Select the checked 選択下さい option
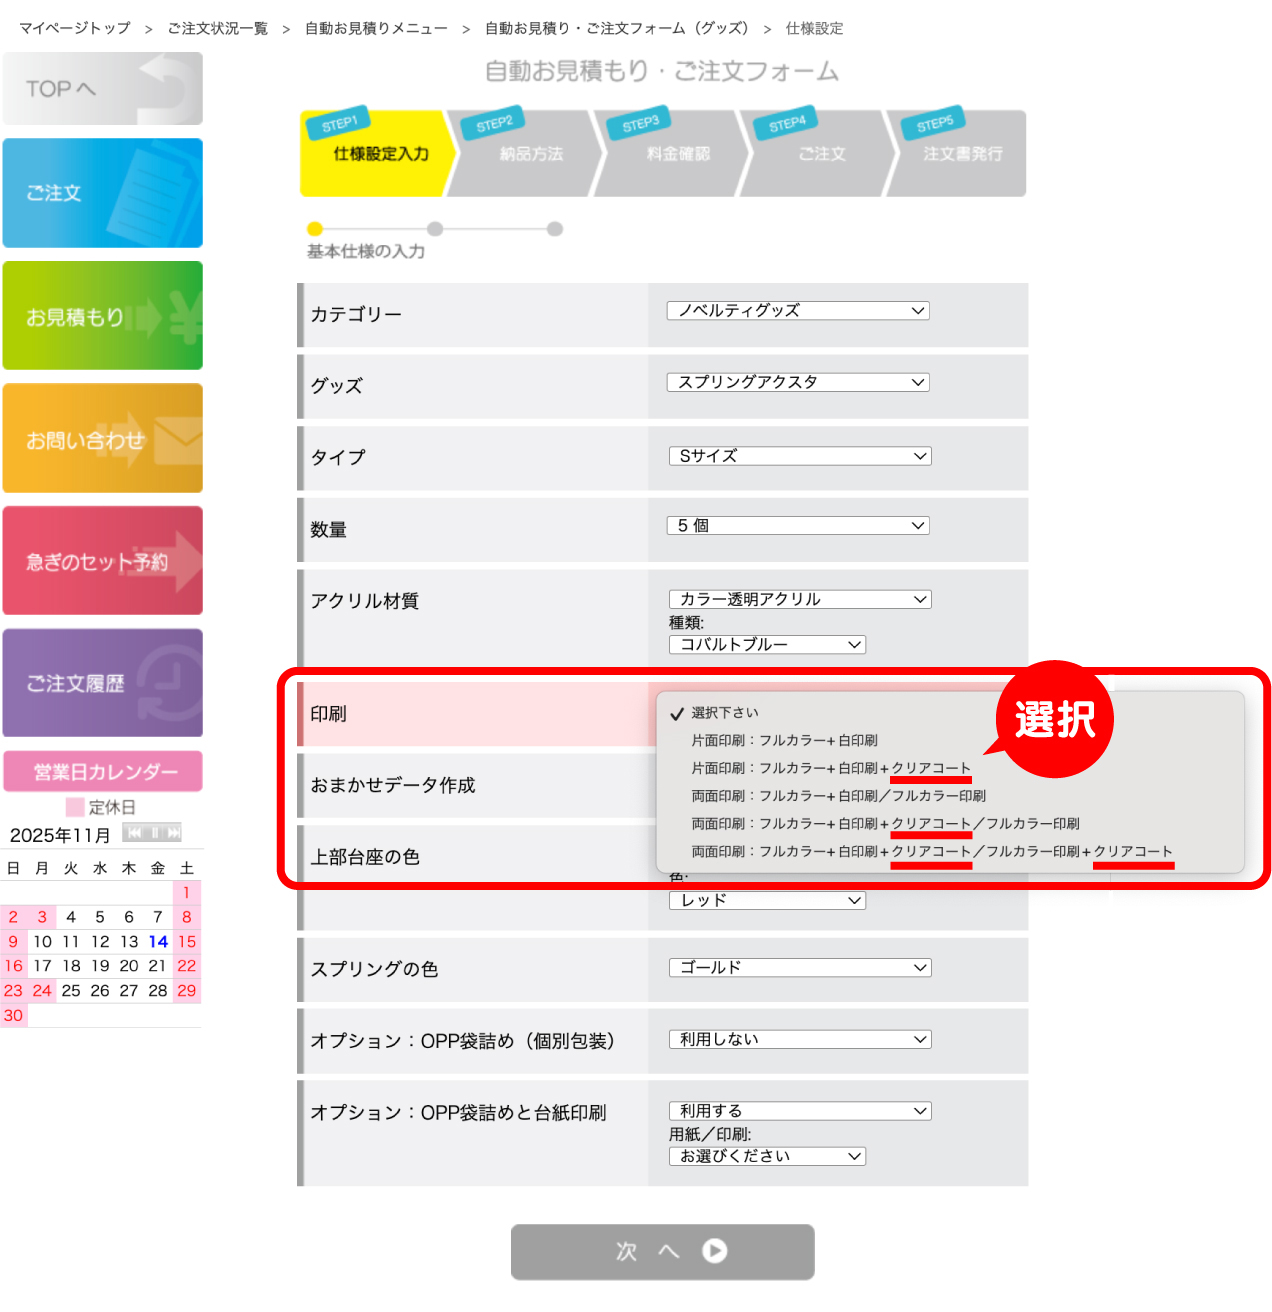This screenshot has width=1272, height=1312. 725,713
